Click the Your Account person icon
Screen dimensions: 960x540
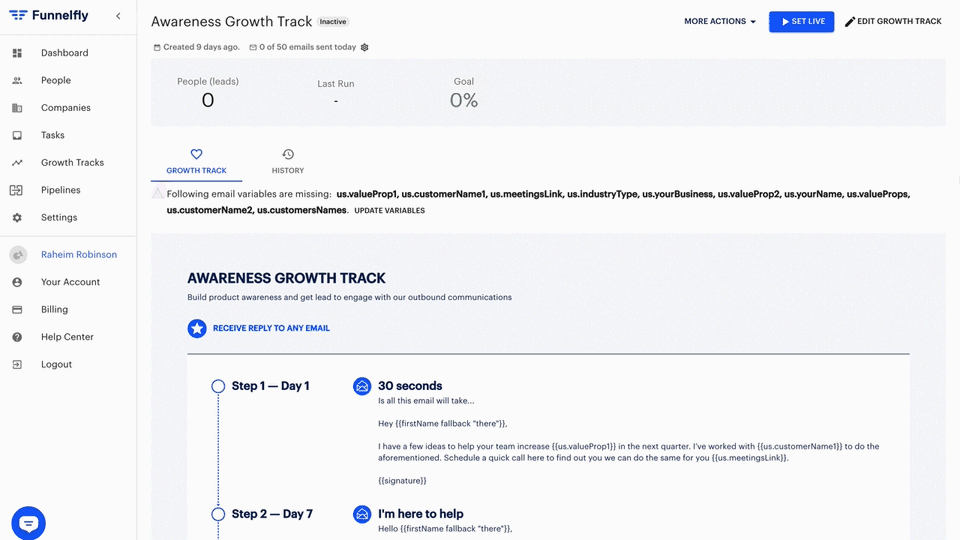coord(17,282)
